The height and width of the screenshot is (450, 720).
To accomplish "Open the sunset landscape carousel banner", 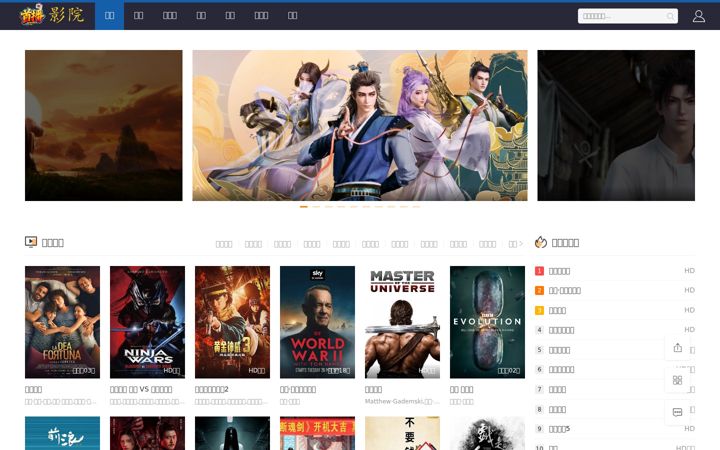I will (104, 125).
